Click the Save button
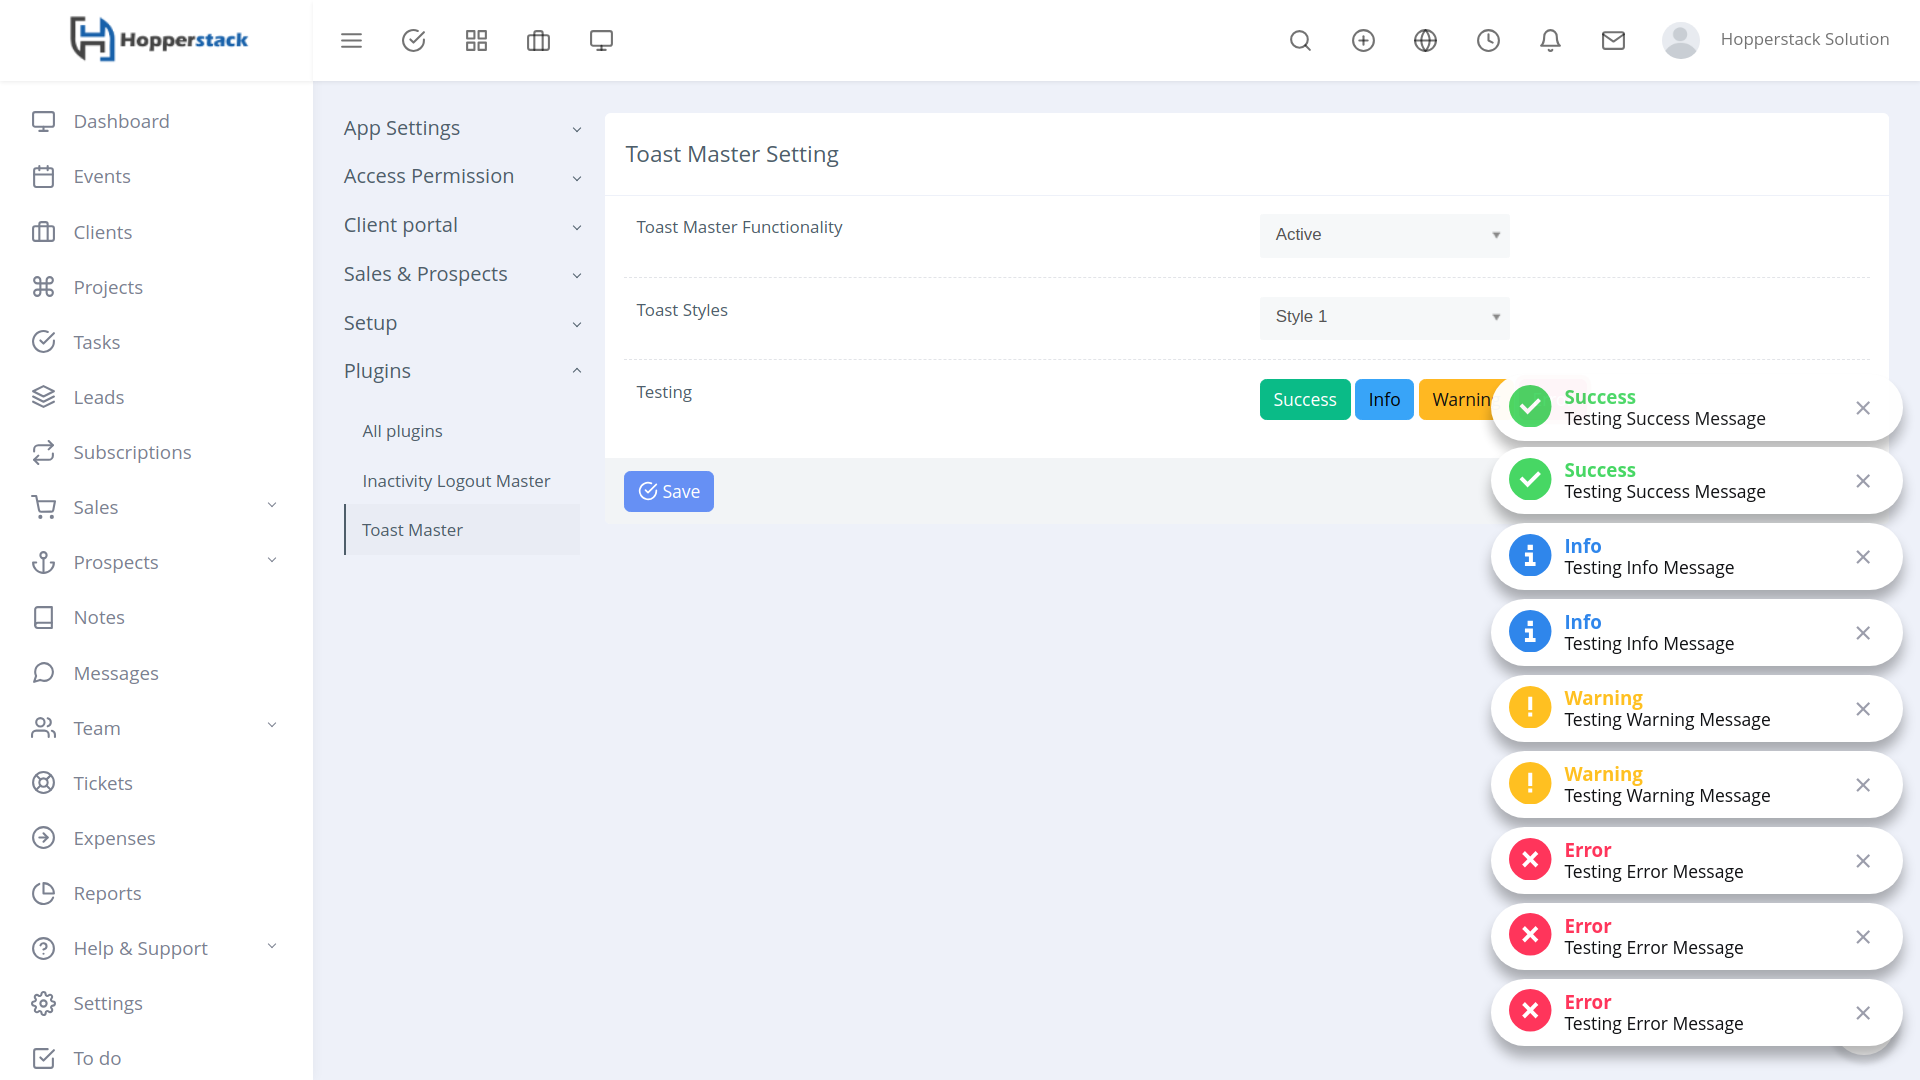The image size is (1920, 1080). click(x=668, y=491)
